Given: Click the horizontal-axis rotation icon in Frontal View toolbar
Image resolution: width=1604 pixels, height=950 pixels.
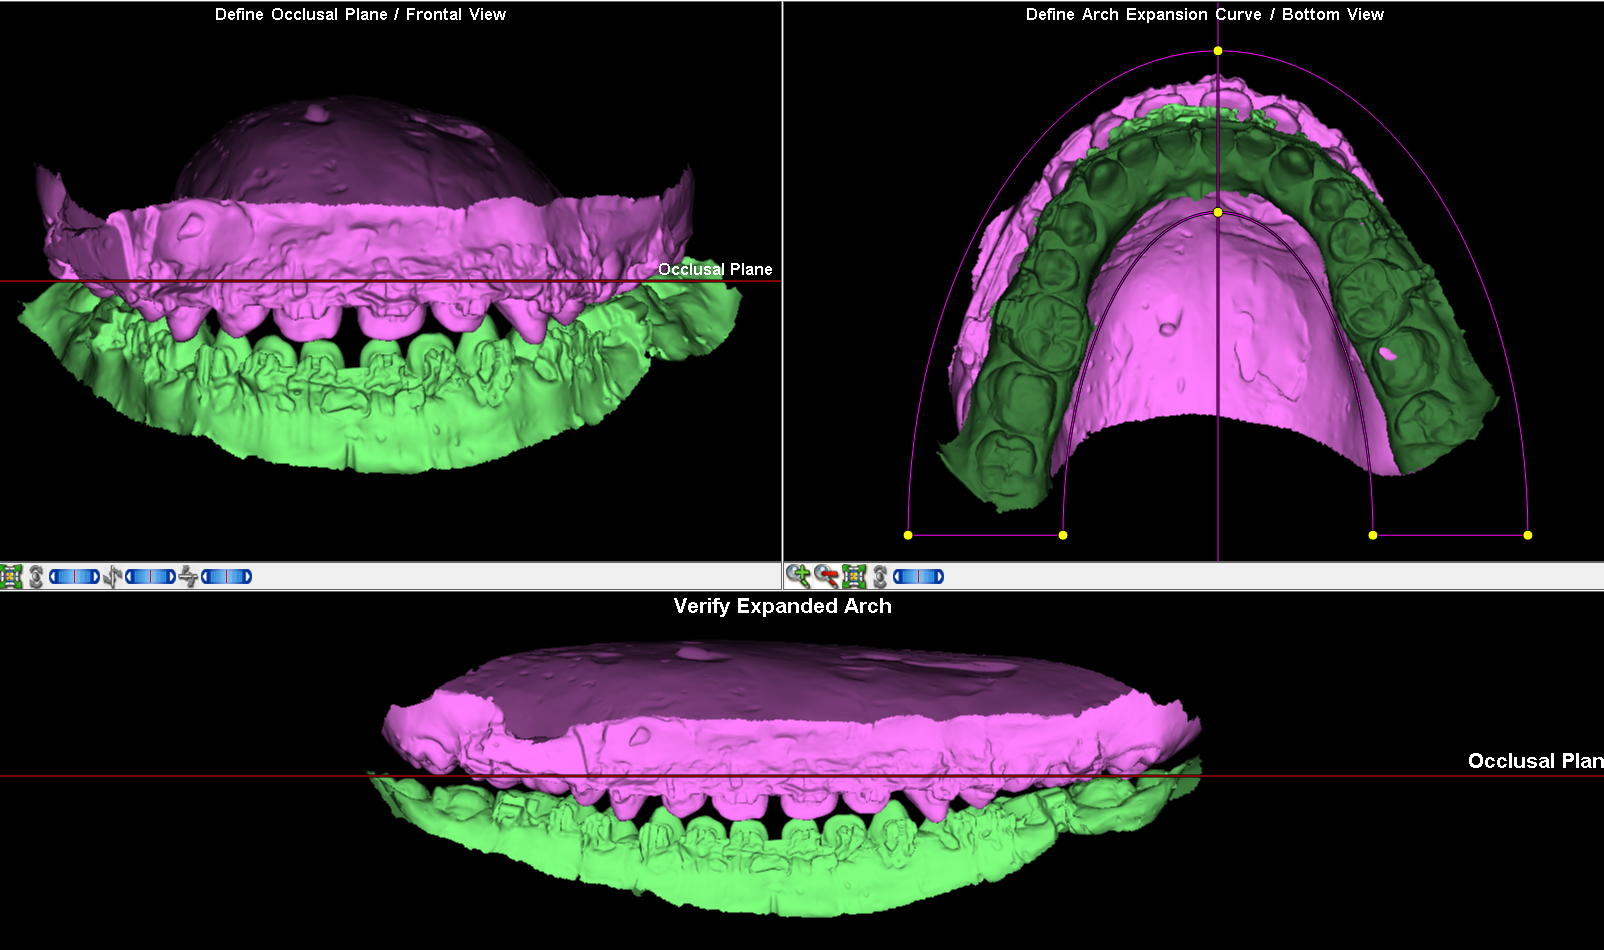Looking at the screenshot, I should click(x=188, y=576).
